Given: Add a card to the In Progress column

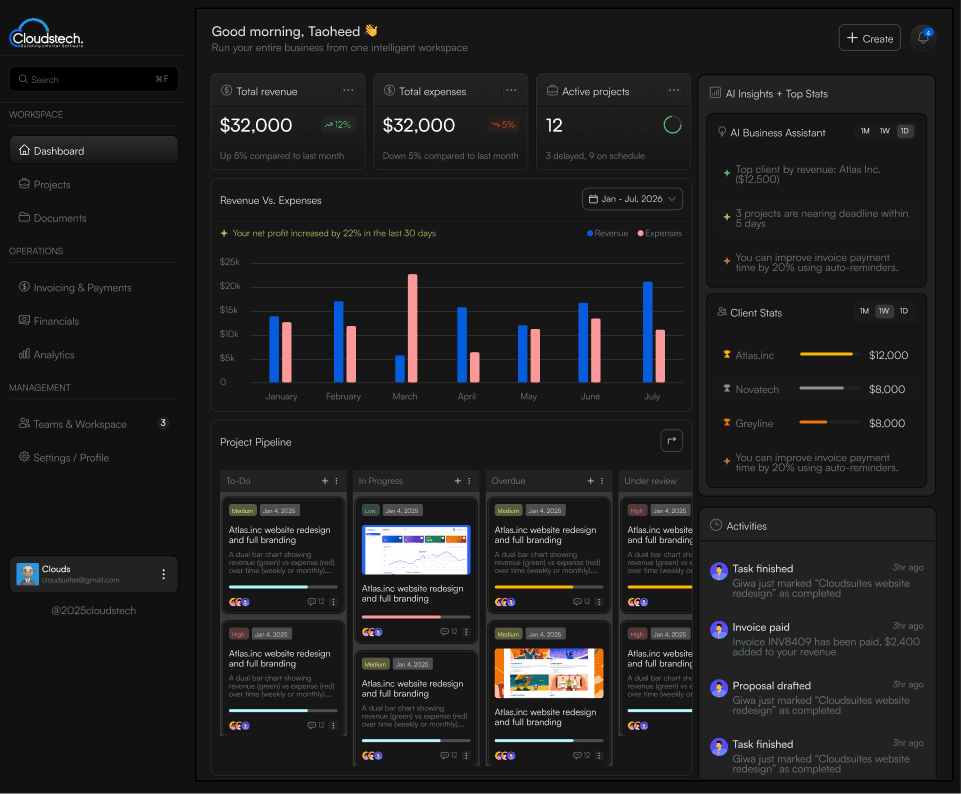Looking at the screenshot, I should coord(458,481).
